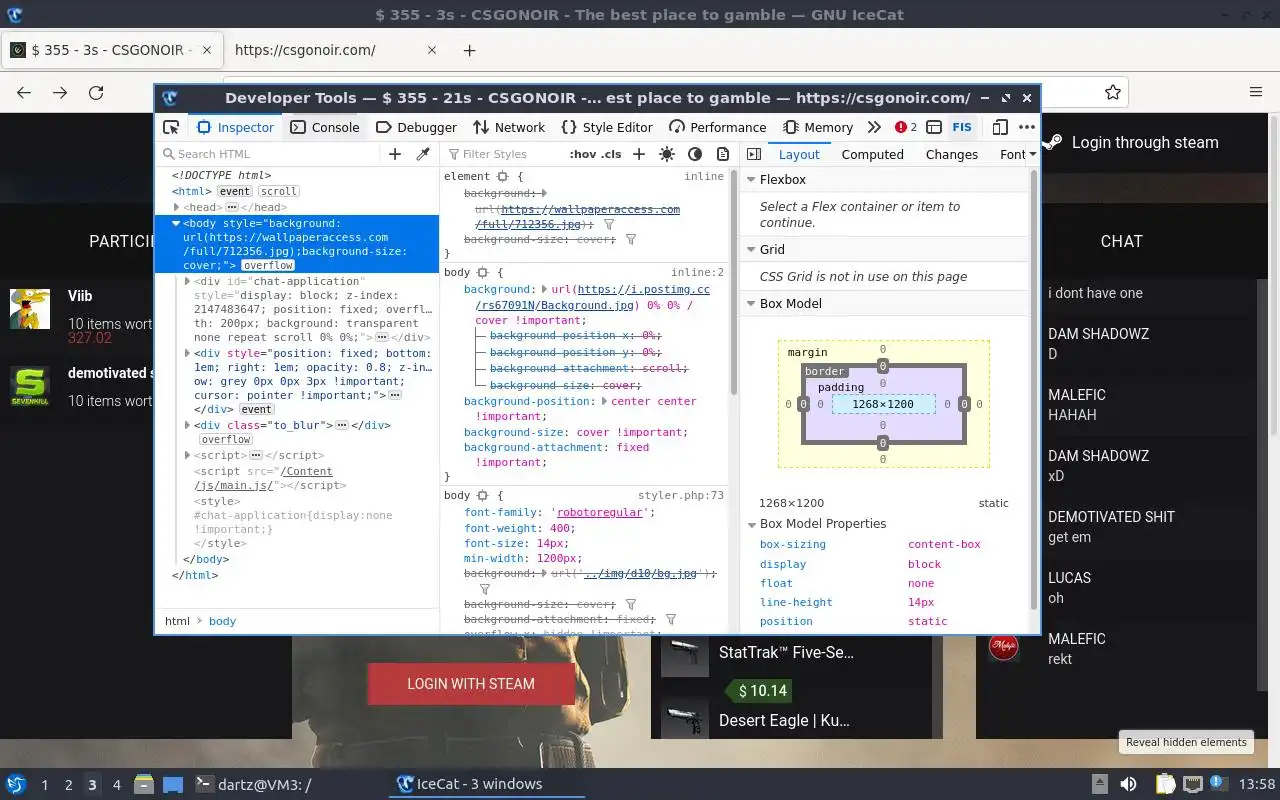
Task: Open the Debugger panel
Action: click(416, 127)
